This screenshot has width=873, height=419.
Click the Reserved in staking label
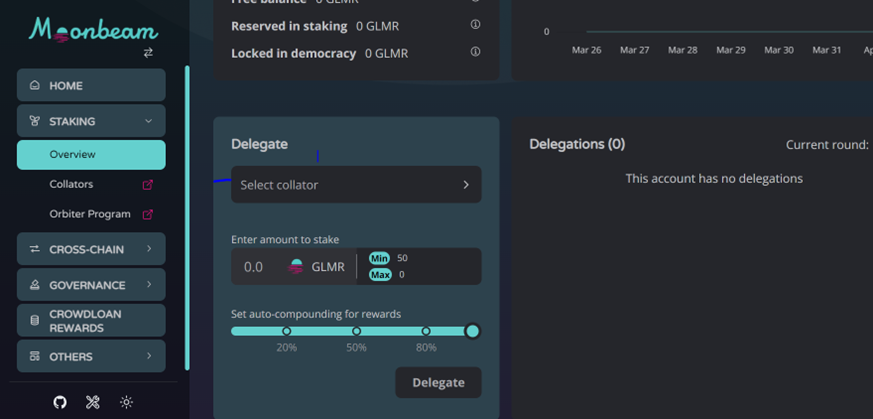[289, 26]
